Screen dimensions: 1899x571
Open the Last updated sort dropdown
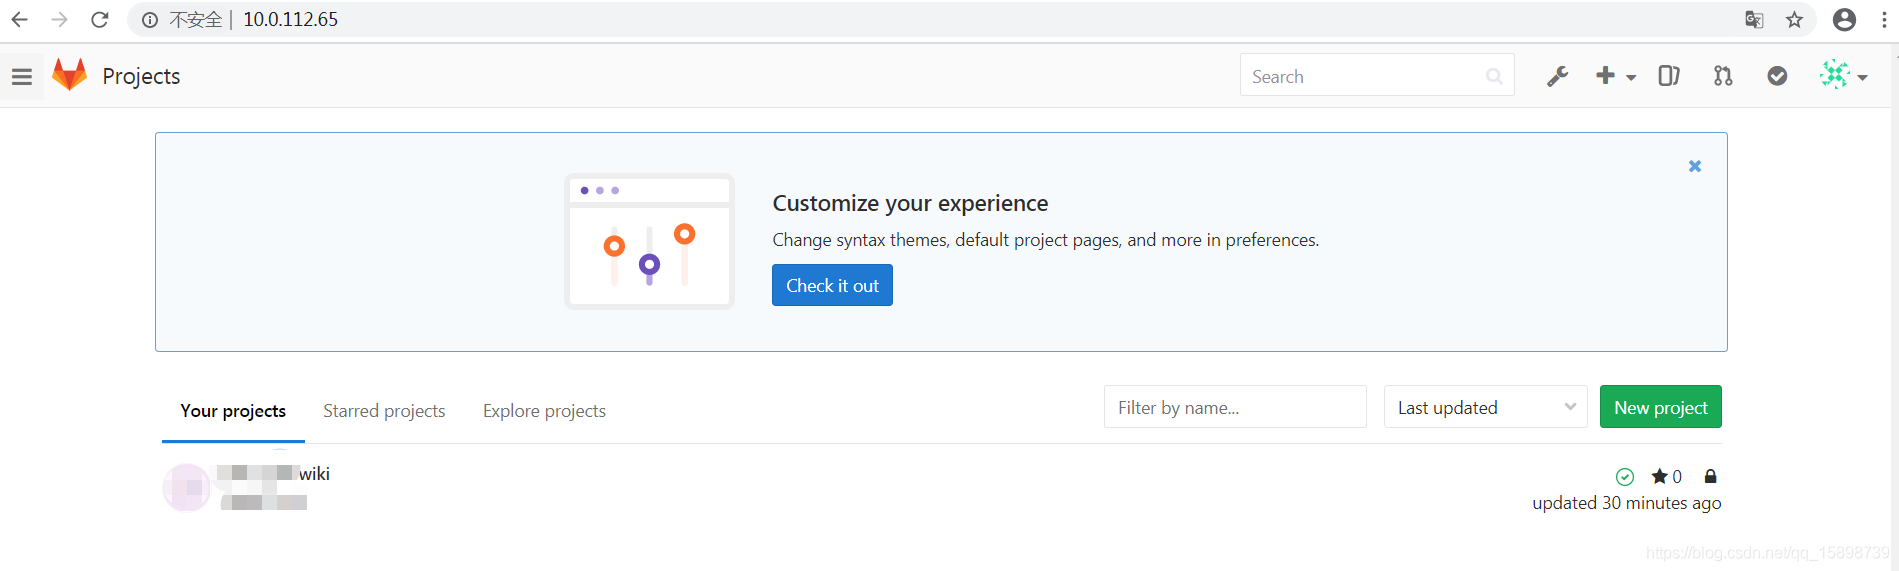(1485, 407)
